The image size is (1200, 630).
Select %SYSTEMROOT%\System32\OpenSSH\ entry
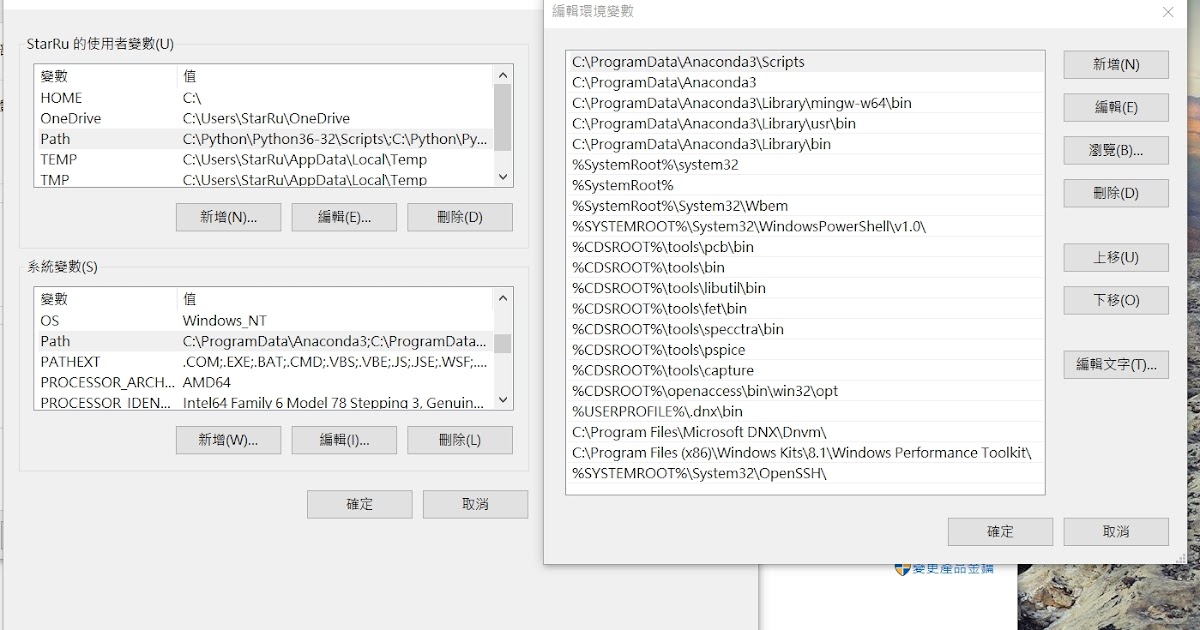[x=805, y=473]
